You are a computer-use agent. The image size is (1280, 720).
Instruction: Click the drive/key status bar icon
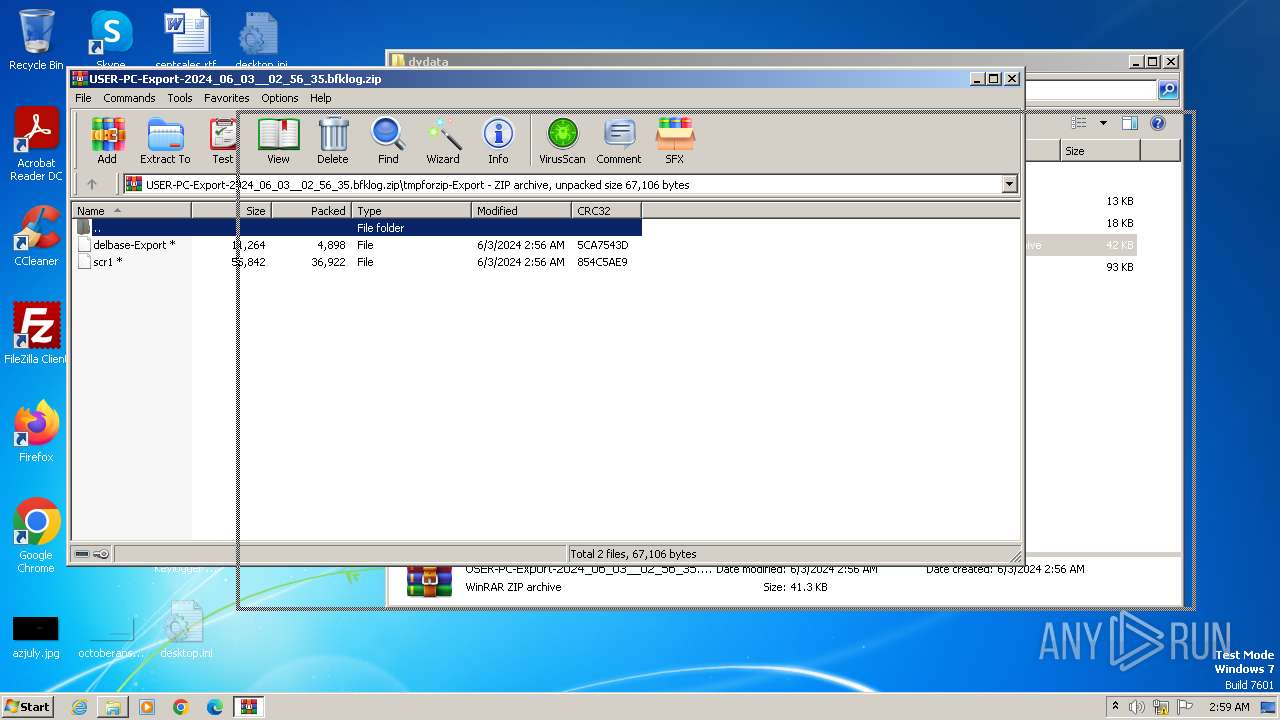click(92, 553)
